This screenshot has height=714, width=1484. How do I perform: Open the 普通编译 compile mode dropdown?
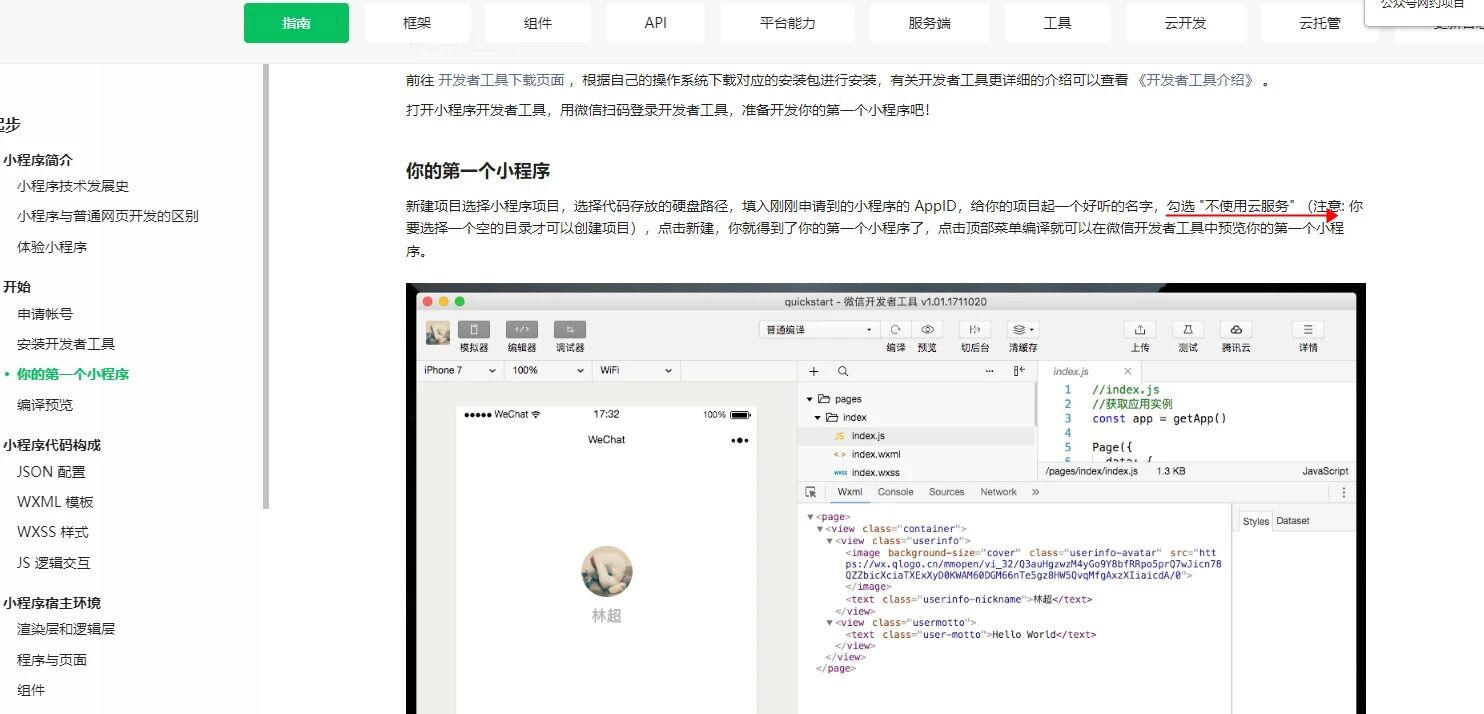pyautogui.click(x=819, y=329)
